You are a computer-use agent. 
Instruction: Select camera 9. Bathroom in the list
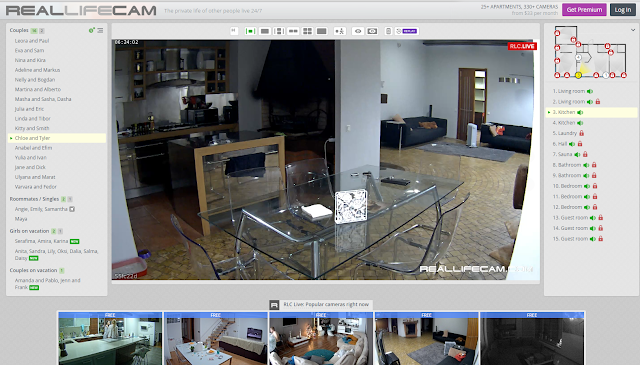(567, 175)
